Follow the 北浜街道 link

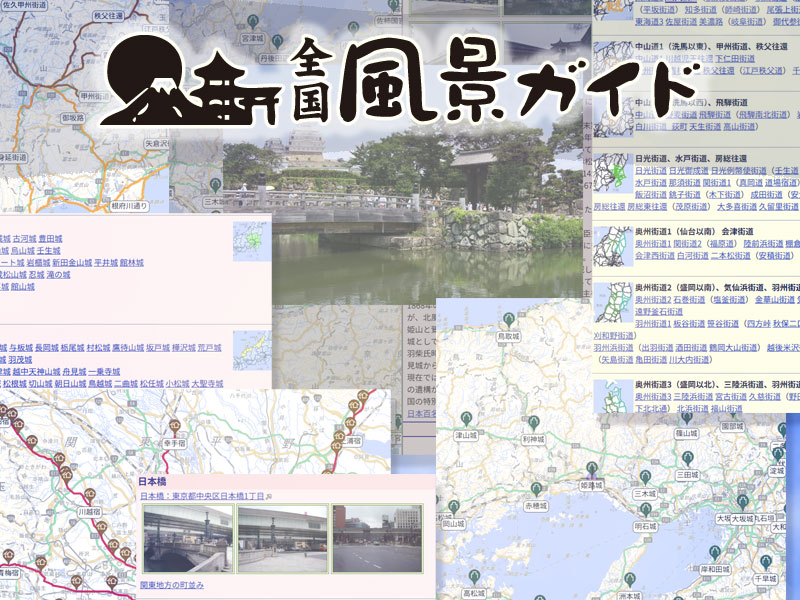click(x=686, y=408)
